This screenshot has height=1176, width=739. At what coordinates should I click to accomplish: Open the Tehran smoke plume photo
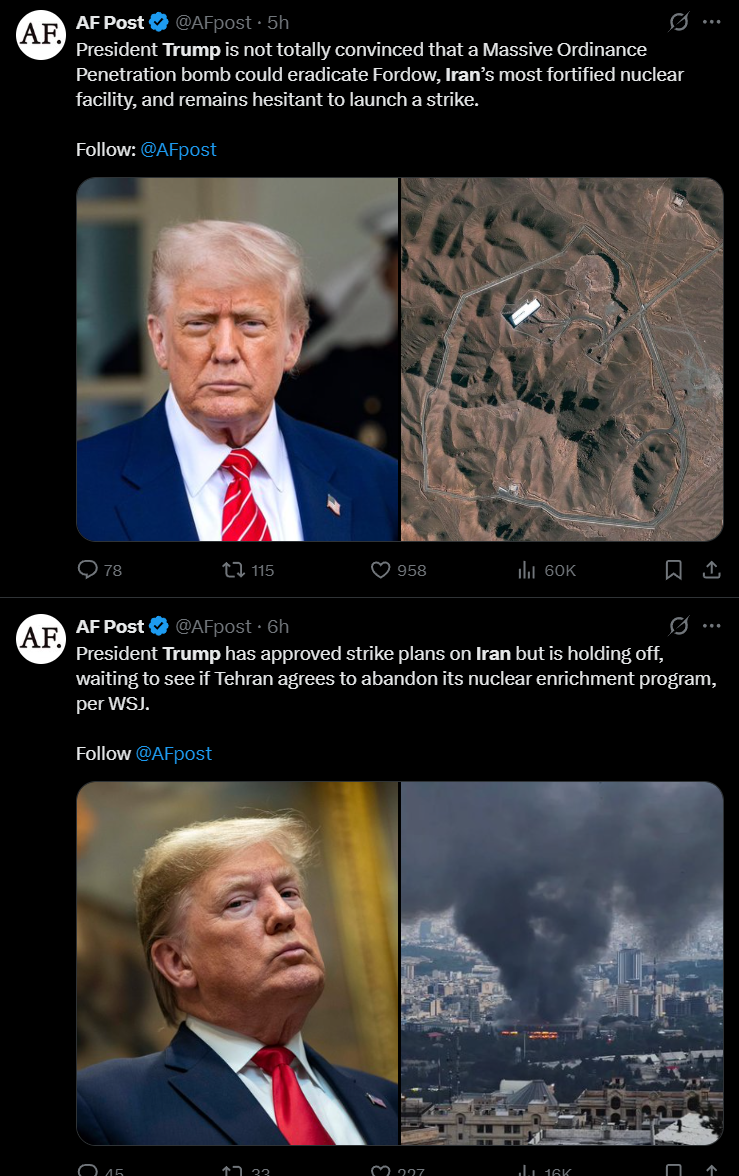tap(562, 963)
